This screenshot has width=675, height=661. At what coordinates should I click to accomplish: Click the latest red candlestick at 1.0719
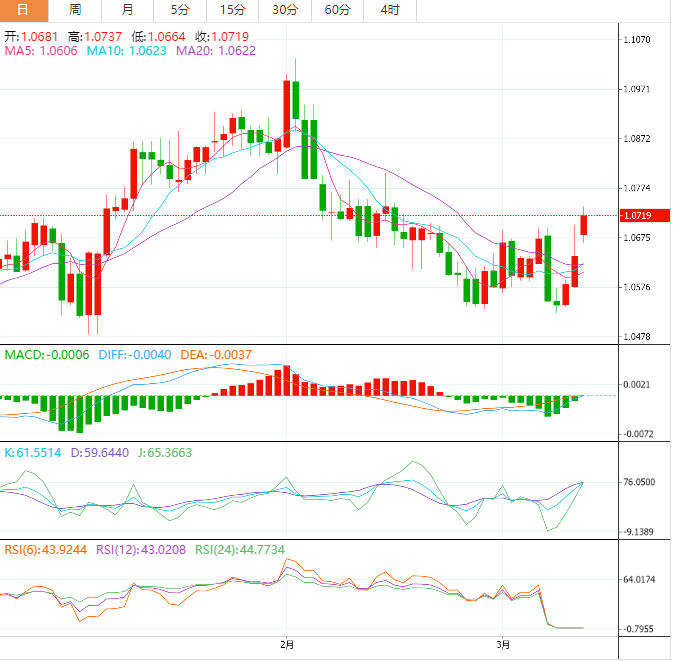coord(584,225)
